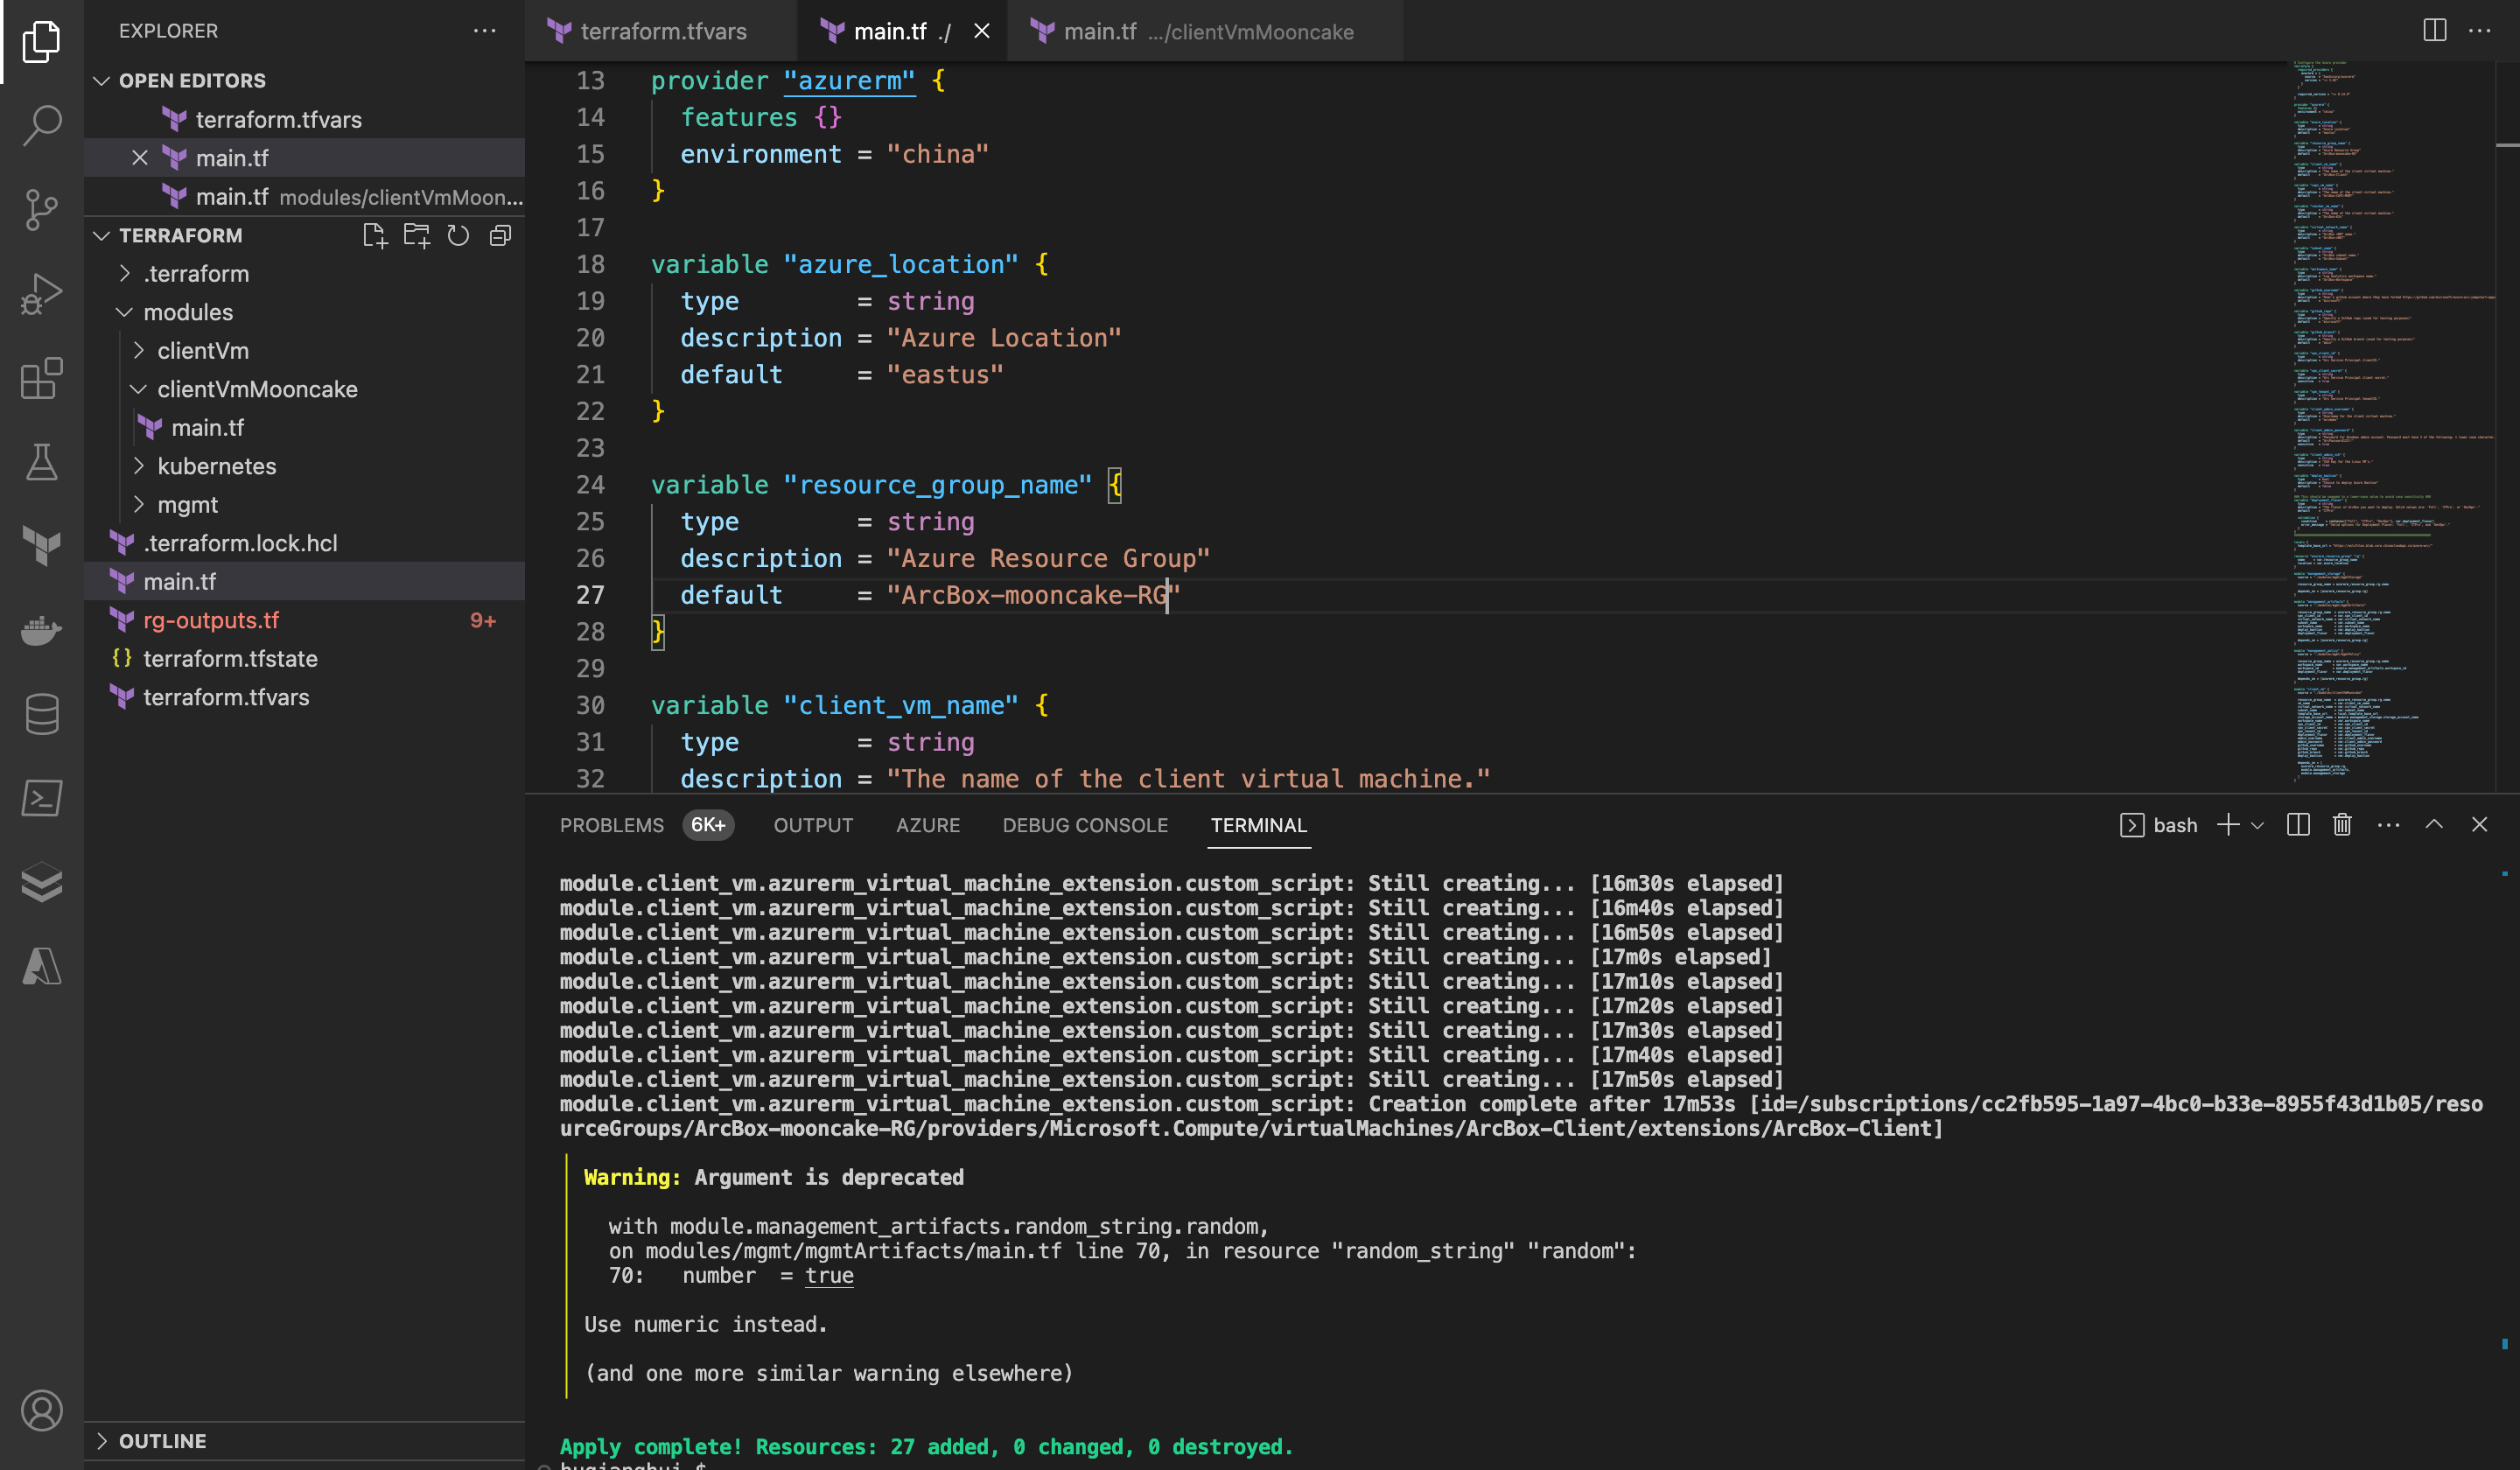Viewport: 2520px width, 1470px height.
Task: Open the Source Control view
Action: pos(42,210)
